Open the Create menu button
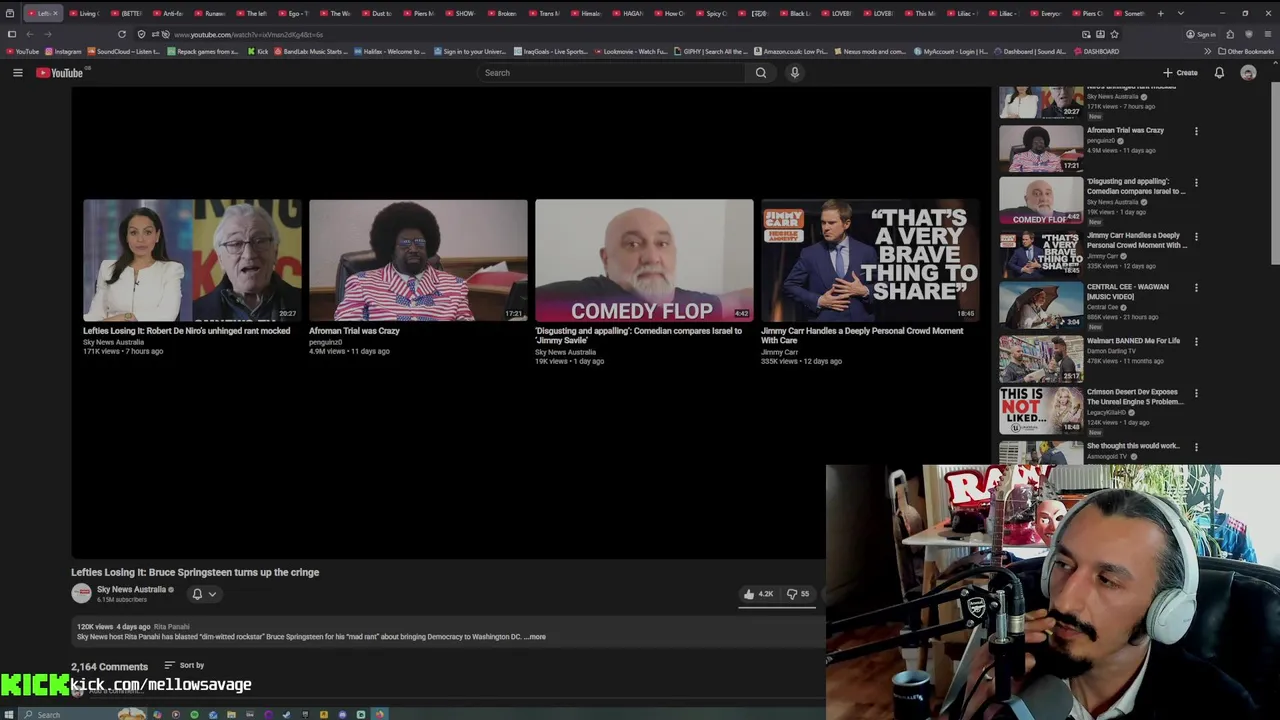The image size is (1280, 720). point(1180,73)
